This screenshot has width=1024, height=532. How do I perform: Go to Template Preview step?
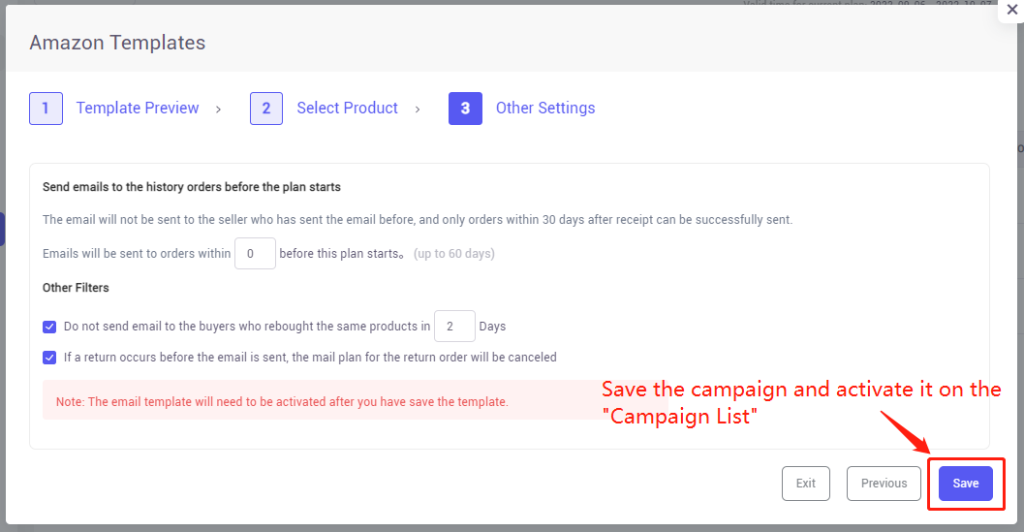point(137,108)
